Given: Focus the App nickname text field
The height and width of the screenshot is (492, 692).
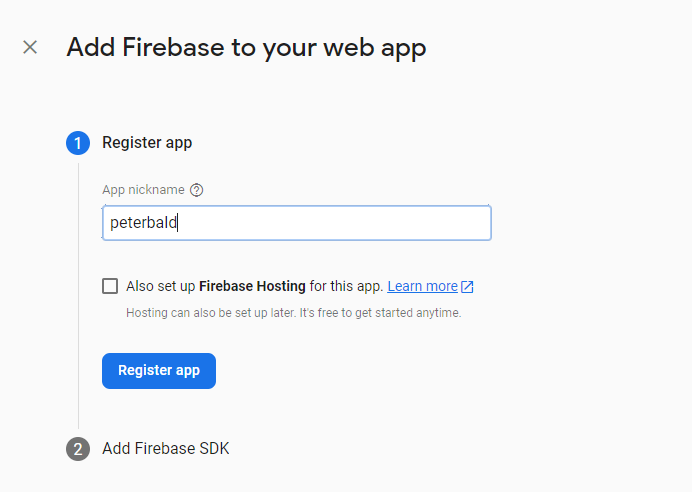Looking at the screenshot, I should click(x=297, y=223).
